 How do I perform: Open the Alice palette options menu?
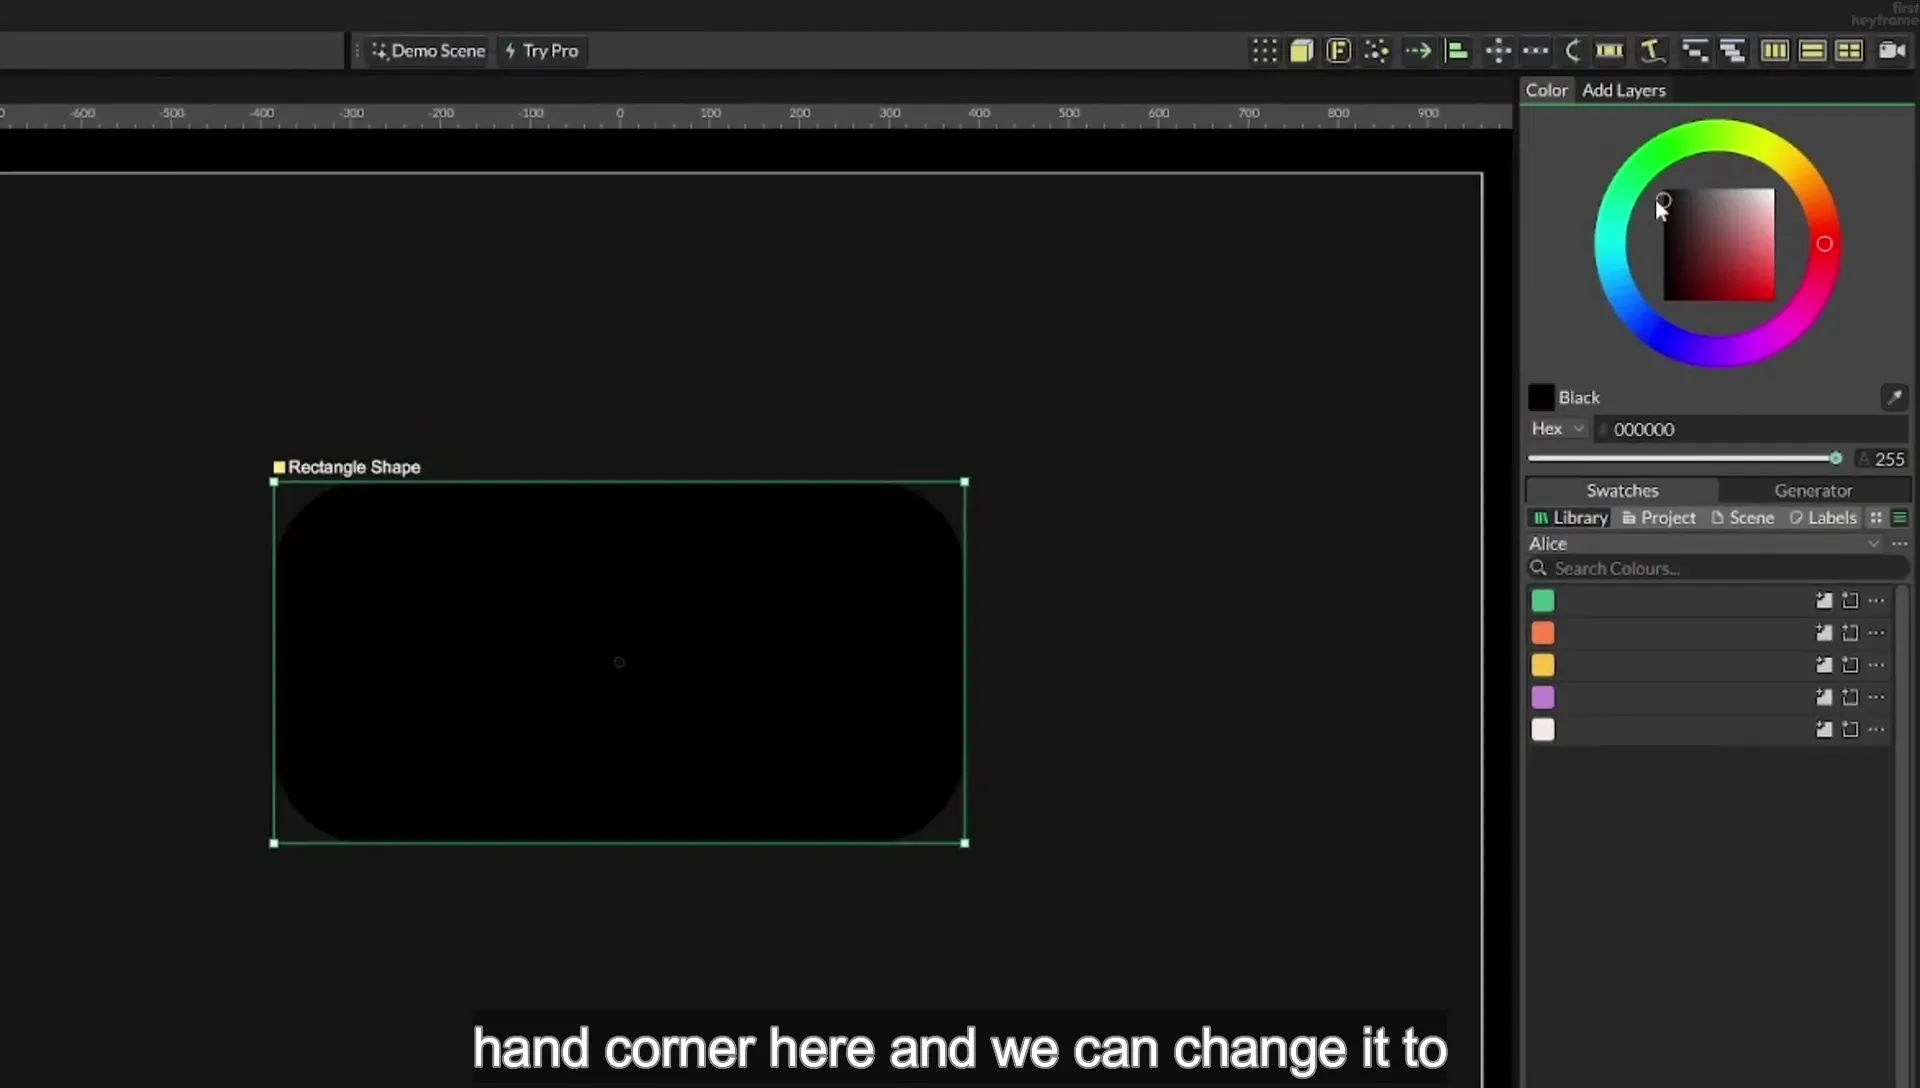pos(1899,543)
